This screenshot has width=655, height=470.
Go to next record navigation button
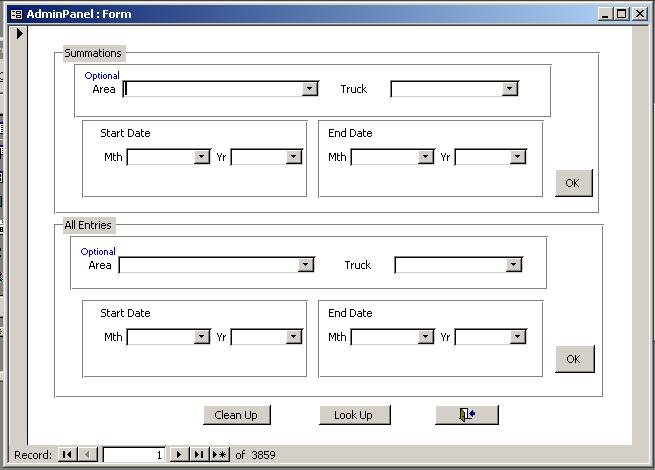pyautogui.click(x=179, y=455)
